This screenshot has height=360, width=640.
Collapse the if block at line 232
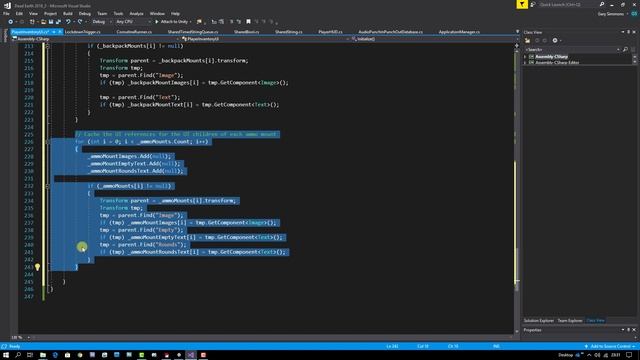[47, 186]
